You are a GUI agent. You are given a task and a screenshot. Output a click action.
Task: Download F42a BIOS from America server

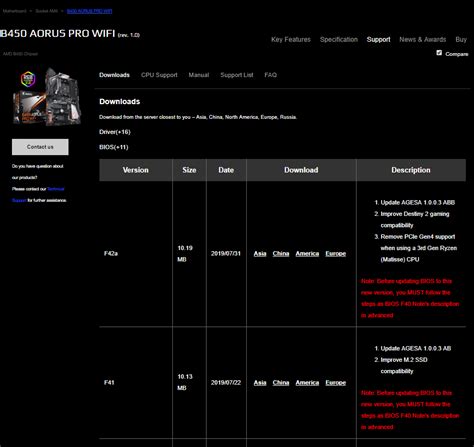point(307,254)
